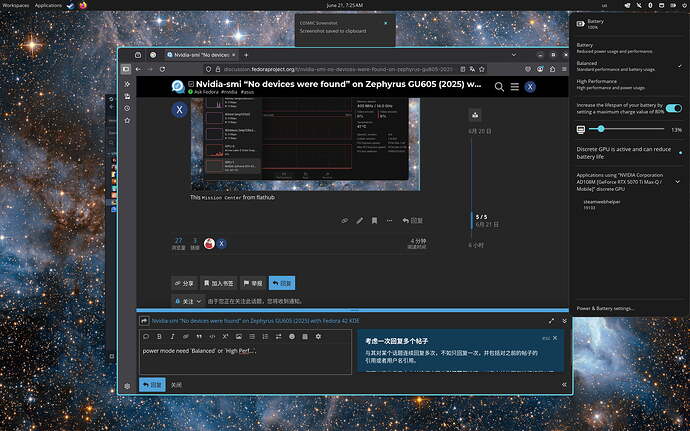Open Power & Battery settings link
690x431 pixels.
tap(605, 308)
